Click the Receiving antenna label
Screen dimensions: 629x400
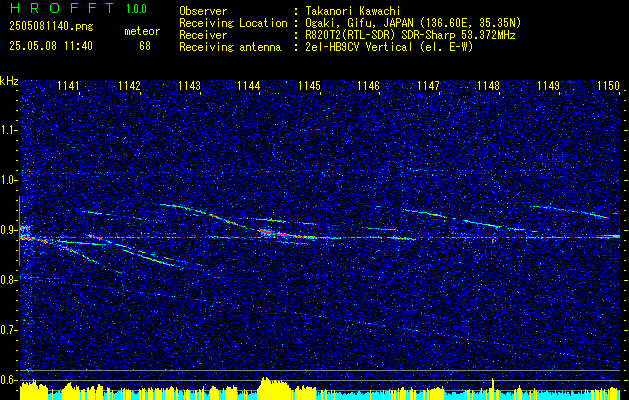tap(230, 47)
